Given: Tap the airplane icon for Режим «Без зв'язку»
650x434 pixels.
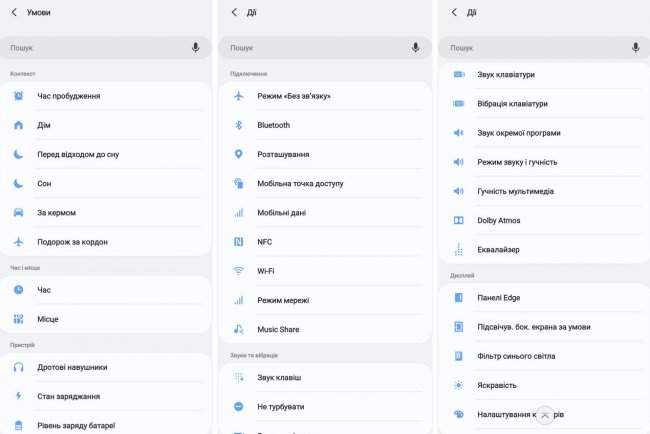Looking at the screenshot, I should coord(238,96).
